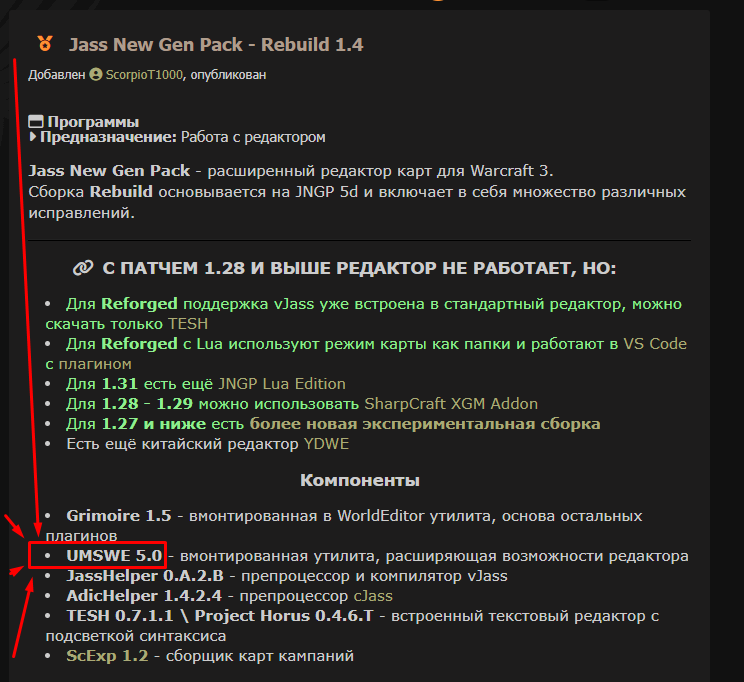744x682 pixels.
Task: Expand the Предназначение disclosure triangle
Action: pyautogui.click(x=33, y=137)
